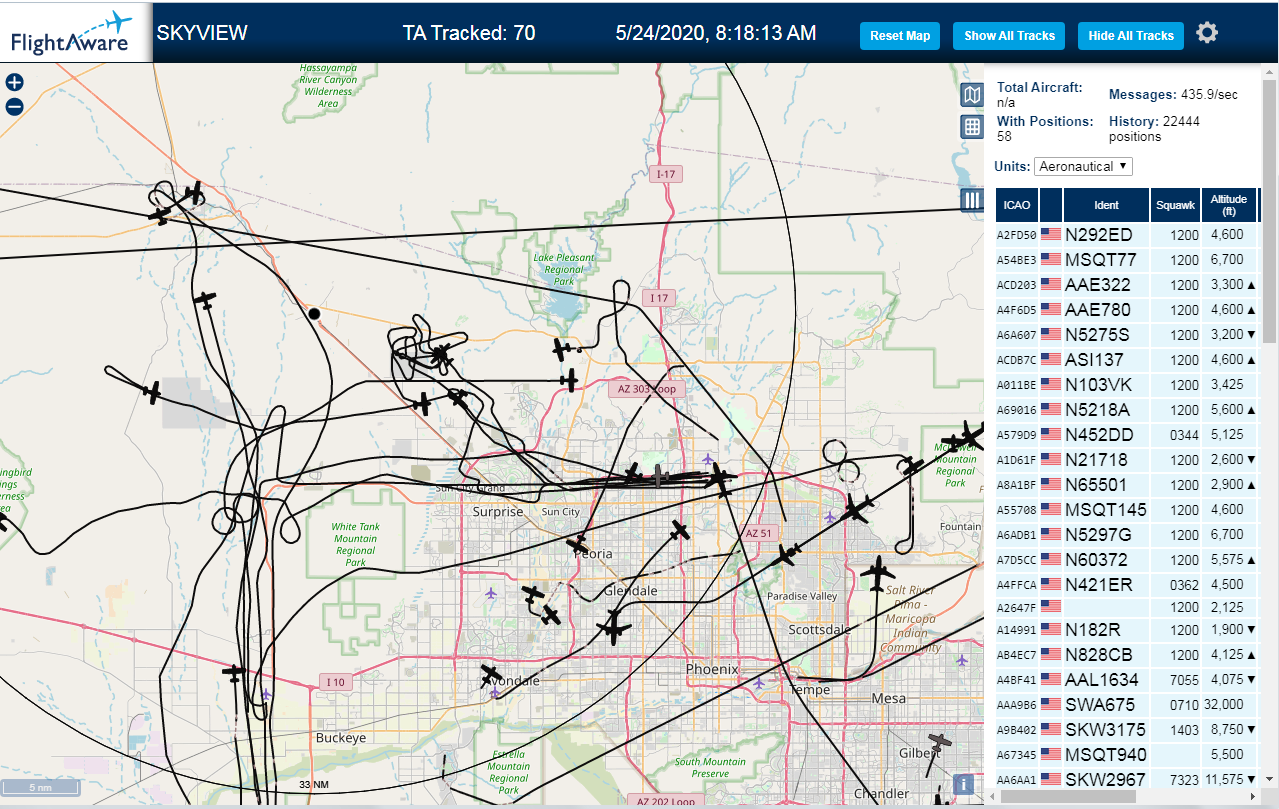The image size is (1279, 809).
Task: Select the N292ED aircraft row
Action: pyautogui.click(x=1127, y=235)
